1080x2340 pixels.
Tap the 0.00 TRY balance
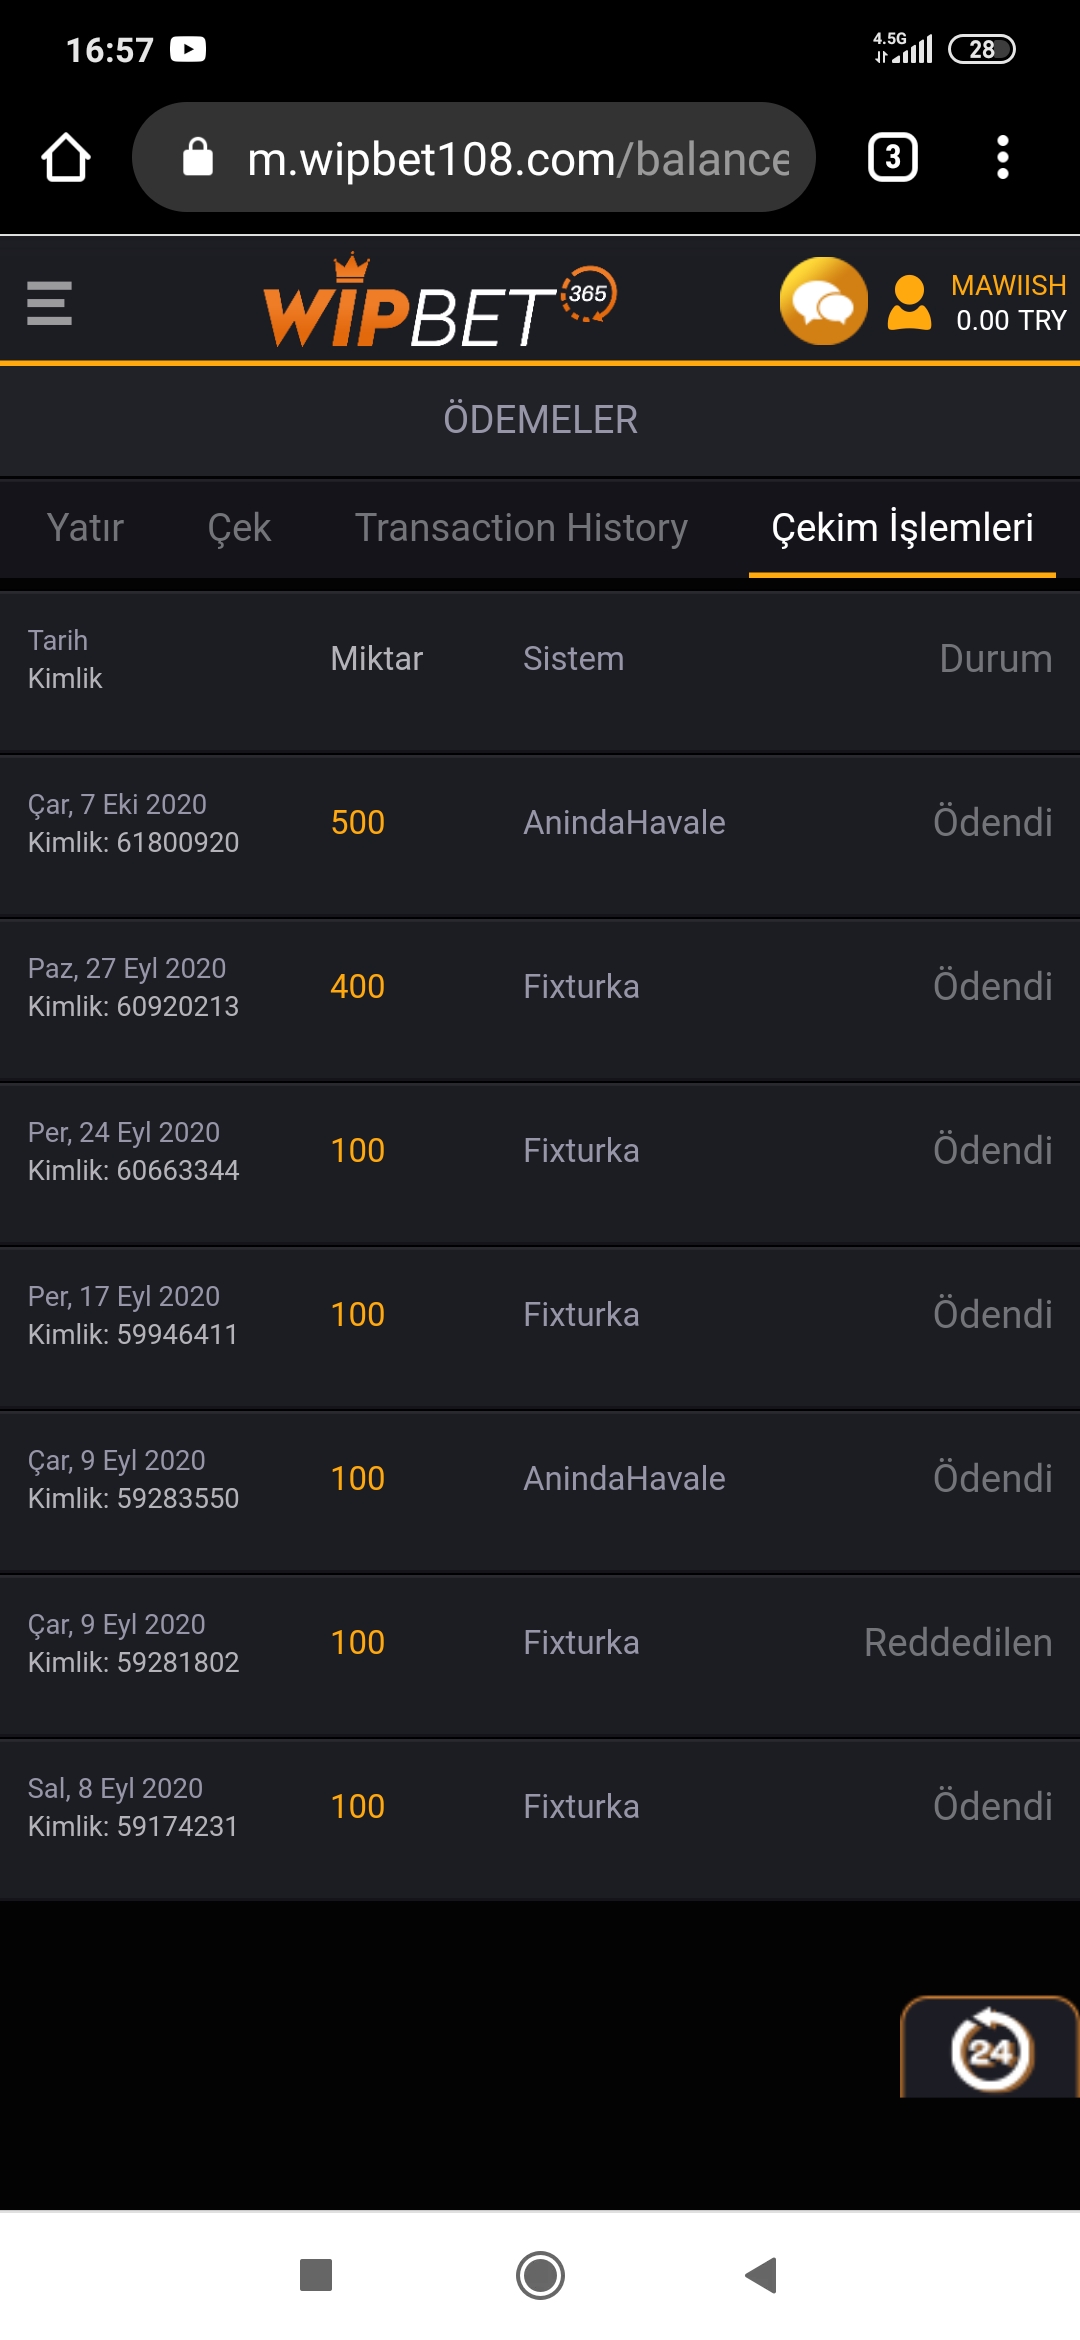point(1010,321)
